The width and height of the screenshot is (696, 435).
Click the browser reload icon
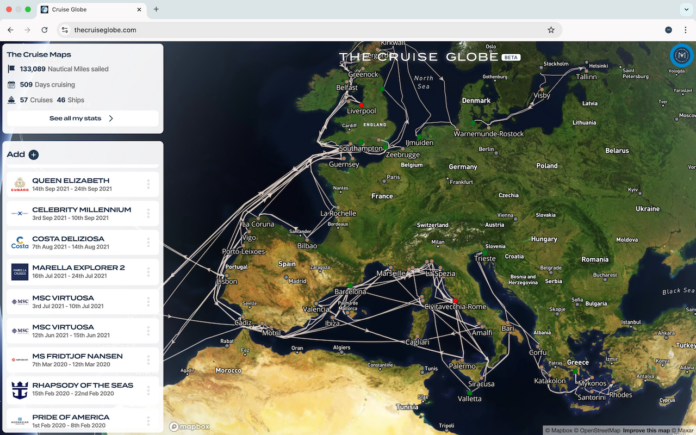click(x=45, y=30)
